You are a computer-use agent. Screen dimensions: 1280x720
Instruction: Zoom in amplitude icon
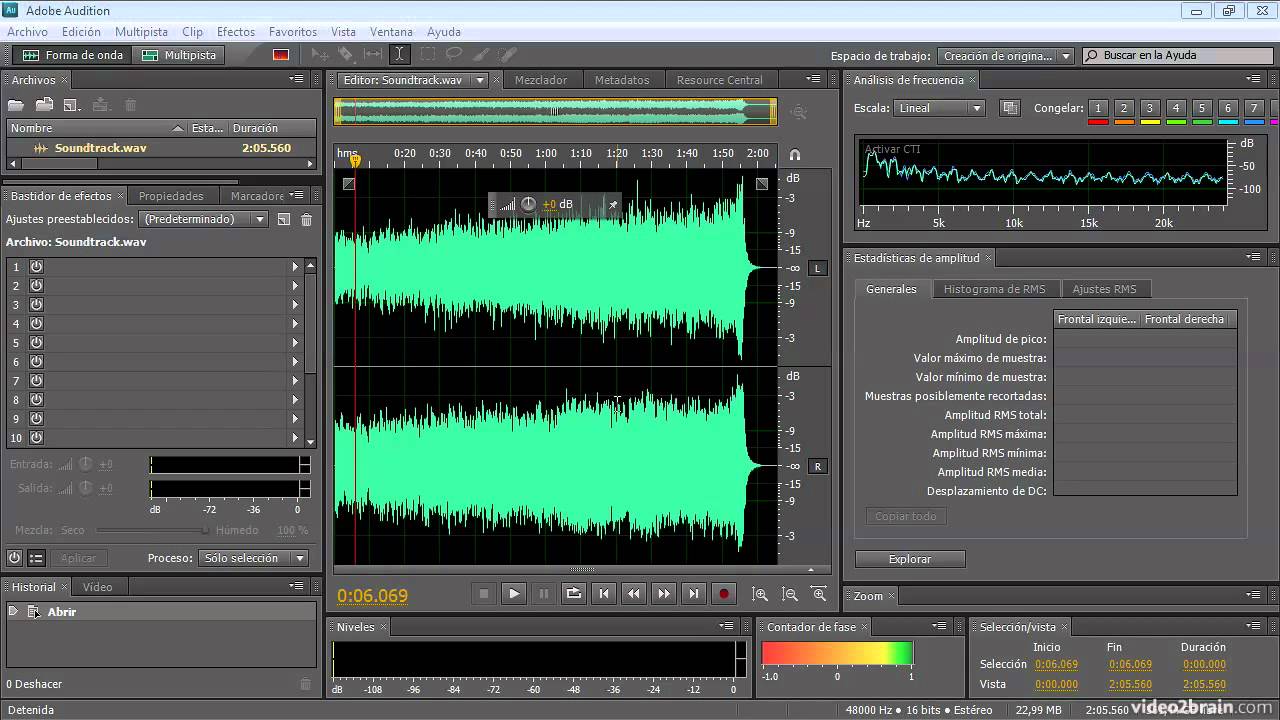click(x=760, y=594)
